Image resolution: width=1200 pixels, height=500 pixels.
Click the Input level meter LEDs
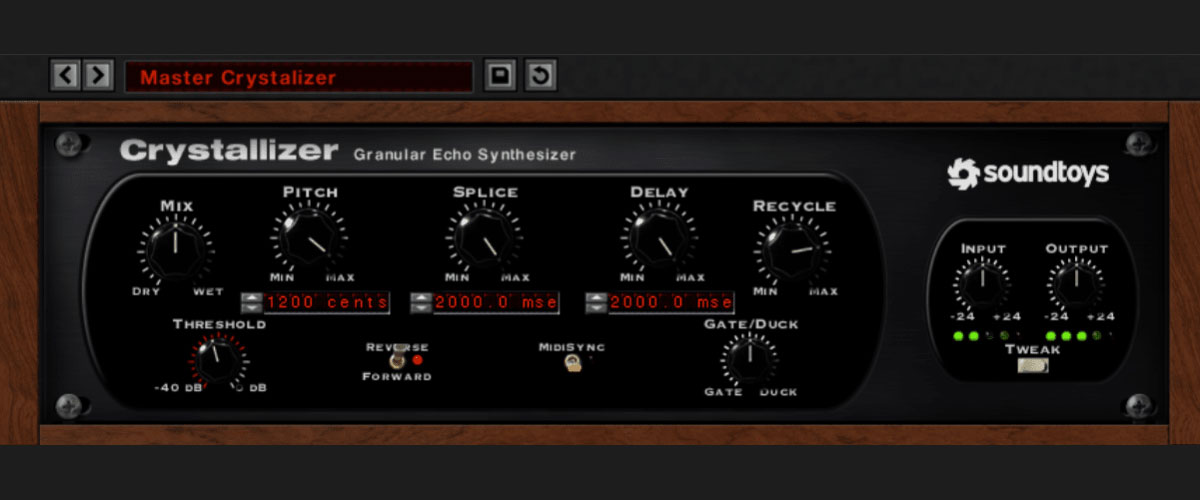tap(984, 335)
